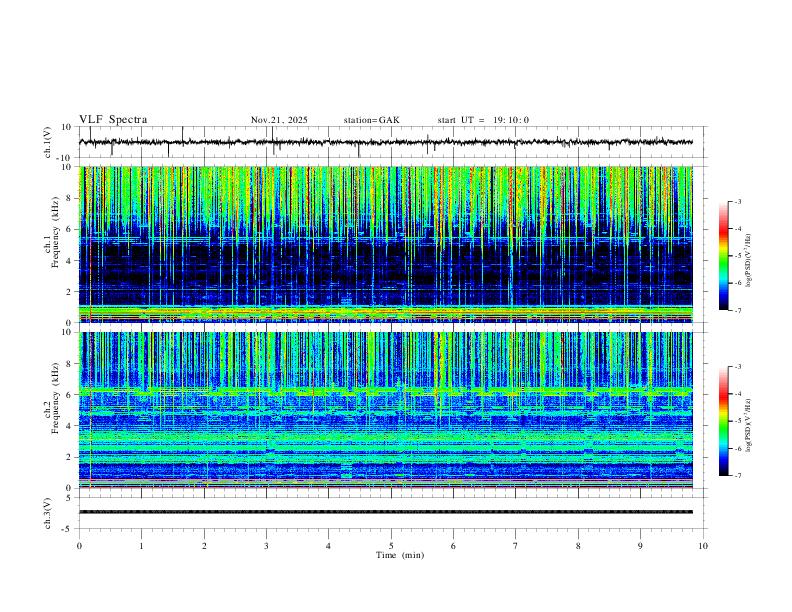Click the upper ch.1 PSD color bar
The height and width of the screenshot is (612, 792).
coord(723,256)
